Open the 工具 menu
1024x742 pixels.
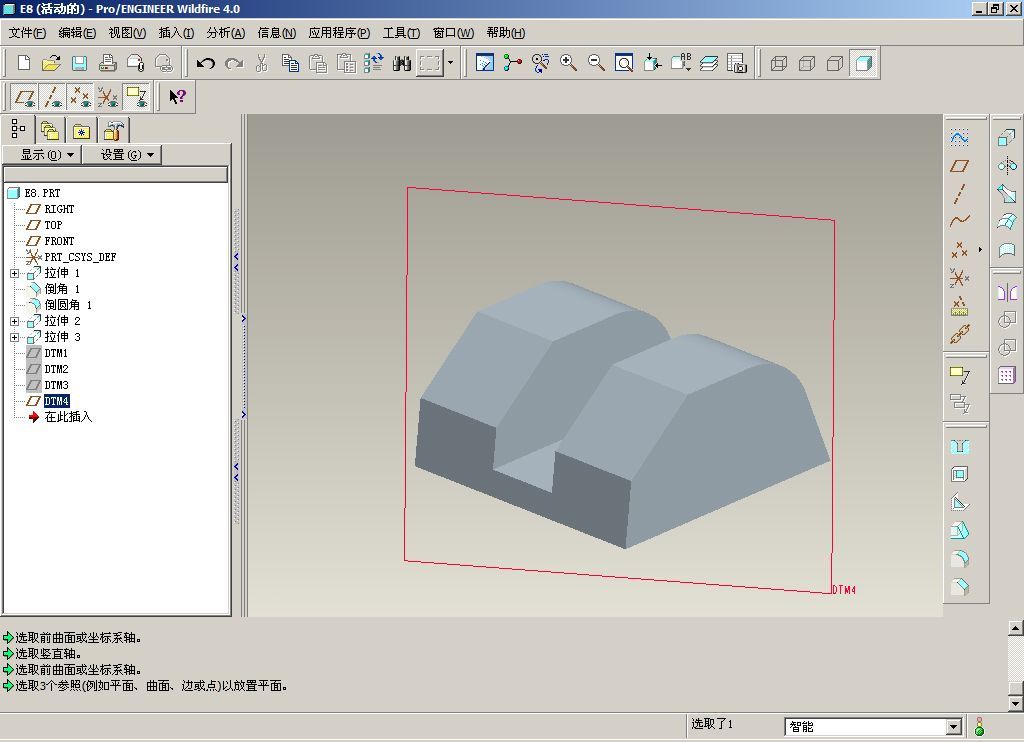coord(401,33)
